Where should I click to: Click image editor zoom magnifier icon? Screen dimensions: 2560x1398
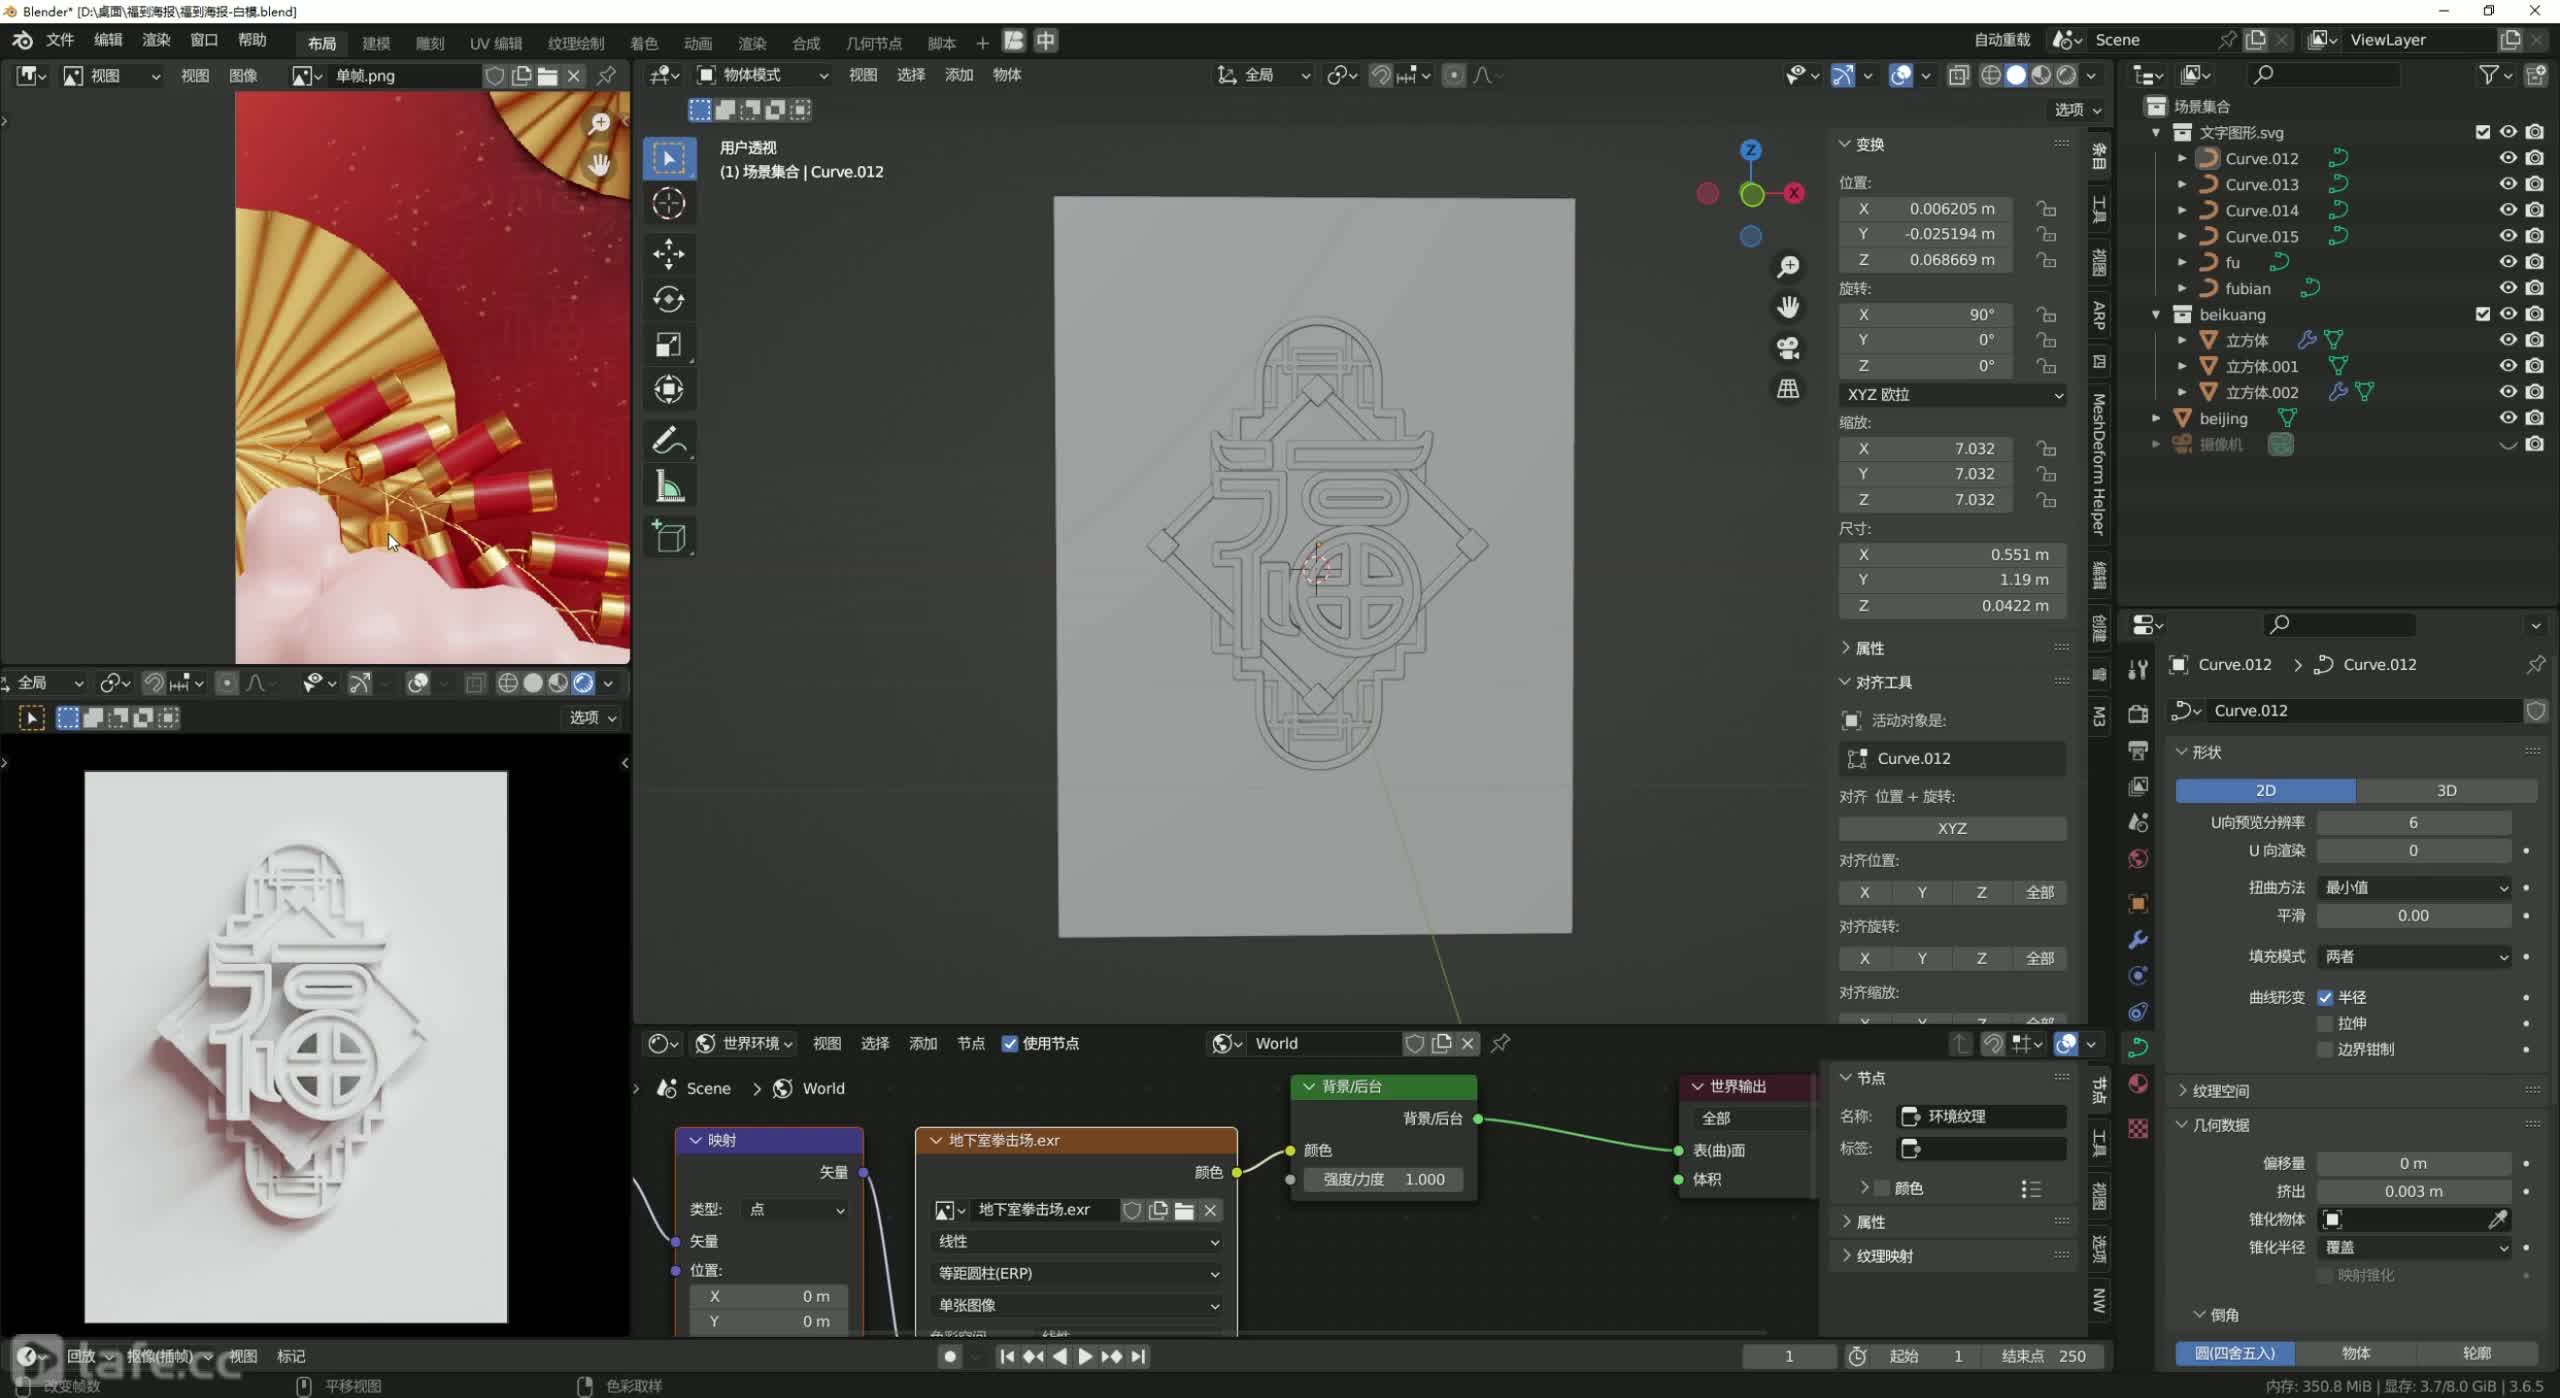[599, 123]
